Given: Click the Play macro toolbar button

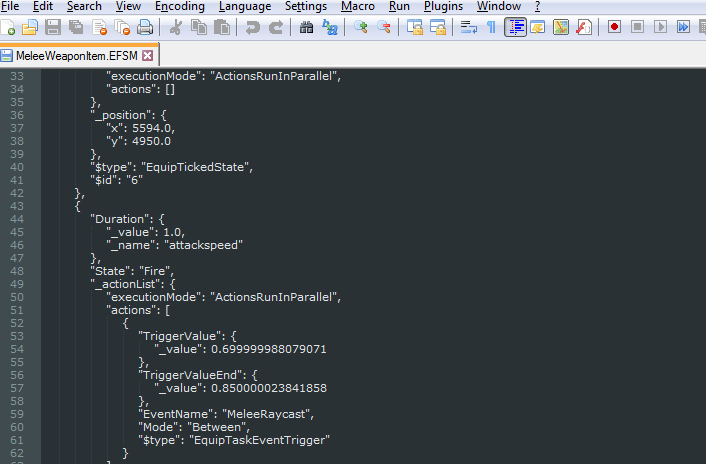Looking at the screenshot, I should [x=660, y=27].
